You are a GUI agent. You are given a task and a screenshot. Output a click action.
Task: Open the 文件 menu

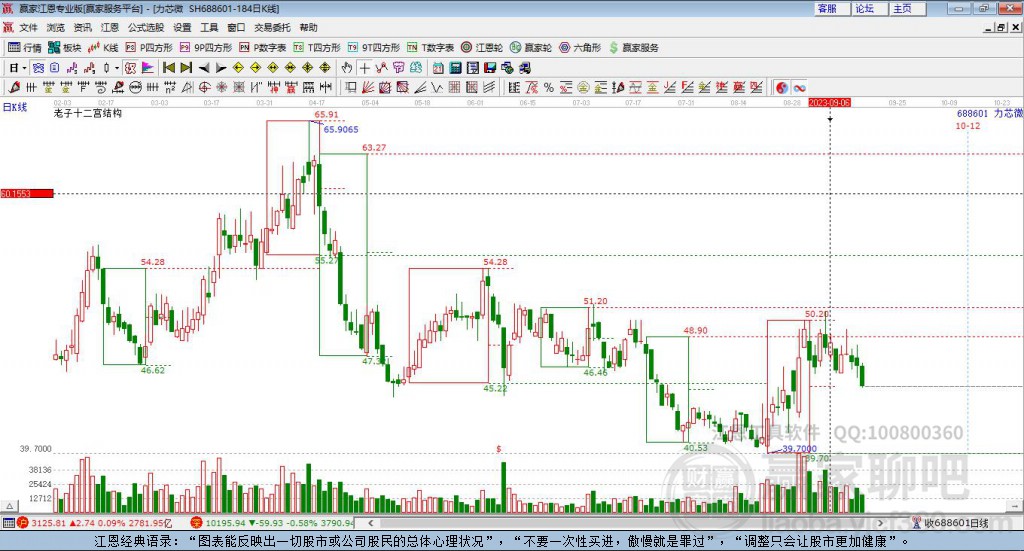point(28,27)
